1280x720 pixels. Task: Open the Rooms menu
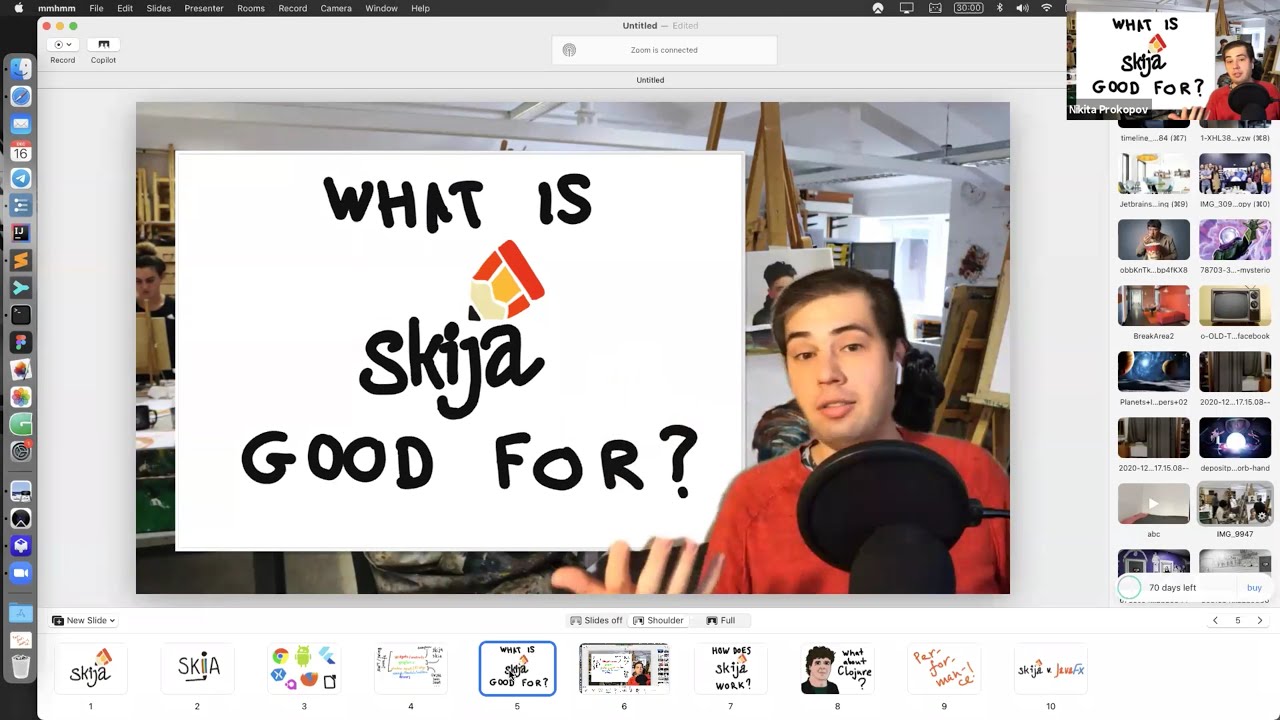coord(251,8)
